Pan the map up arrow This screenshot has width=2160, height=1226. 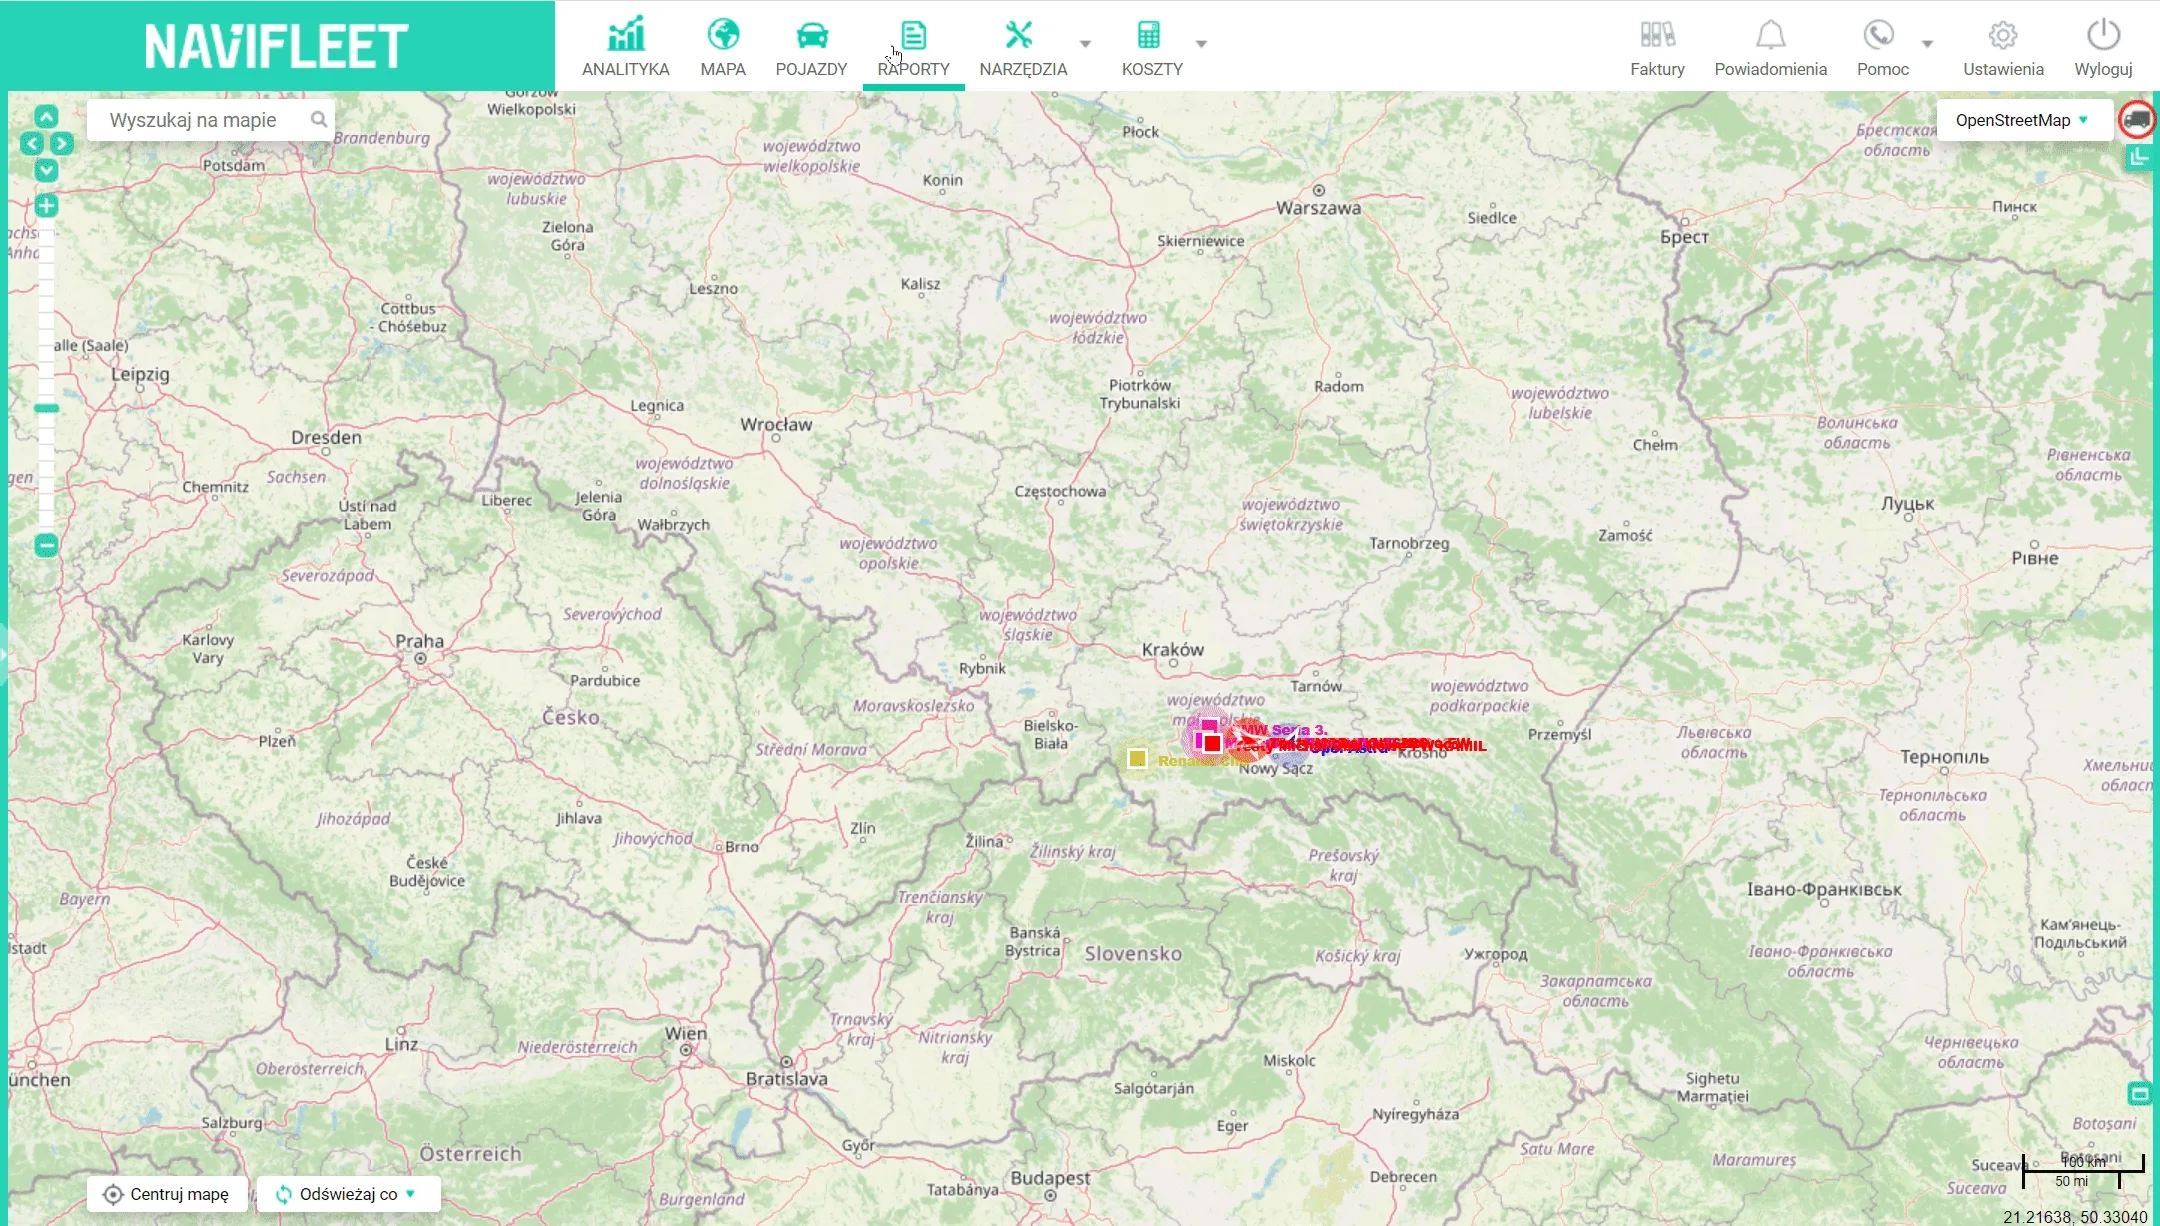(x=46, y=116)
